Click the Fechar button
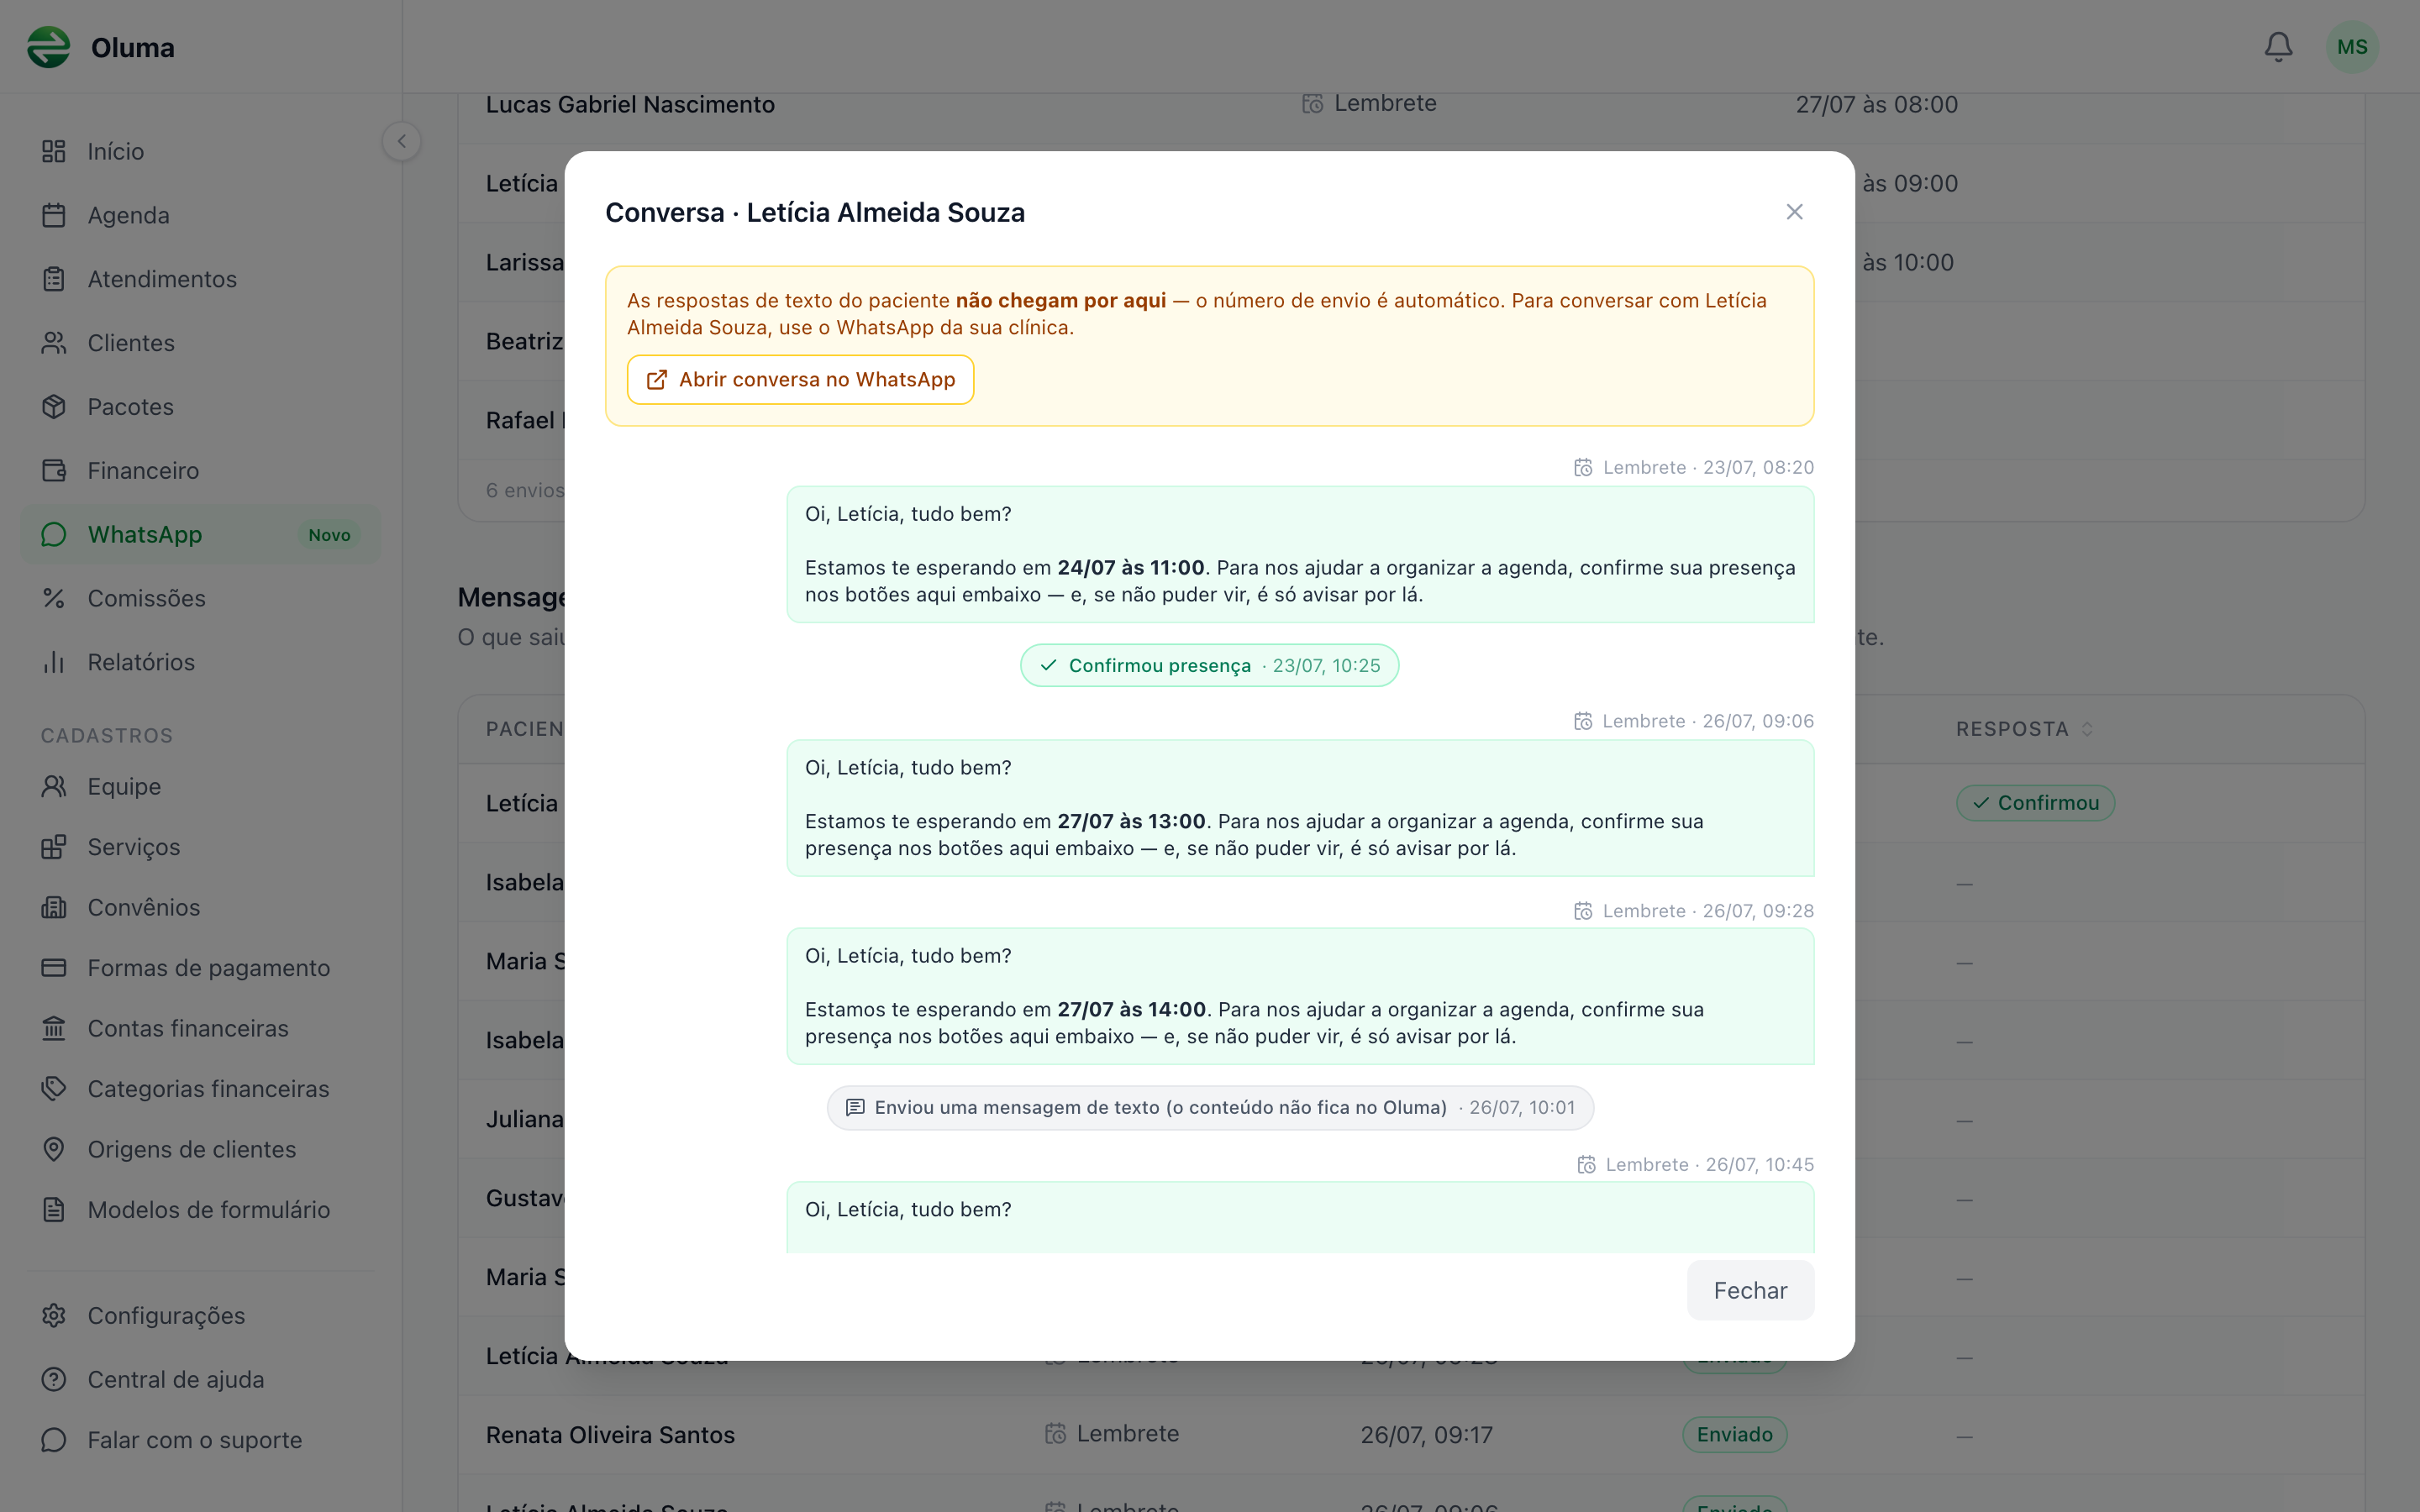The image size is (2420, 1512). click(1750, 1290)
